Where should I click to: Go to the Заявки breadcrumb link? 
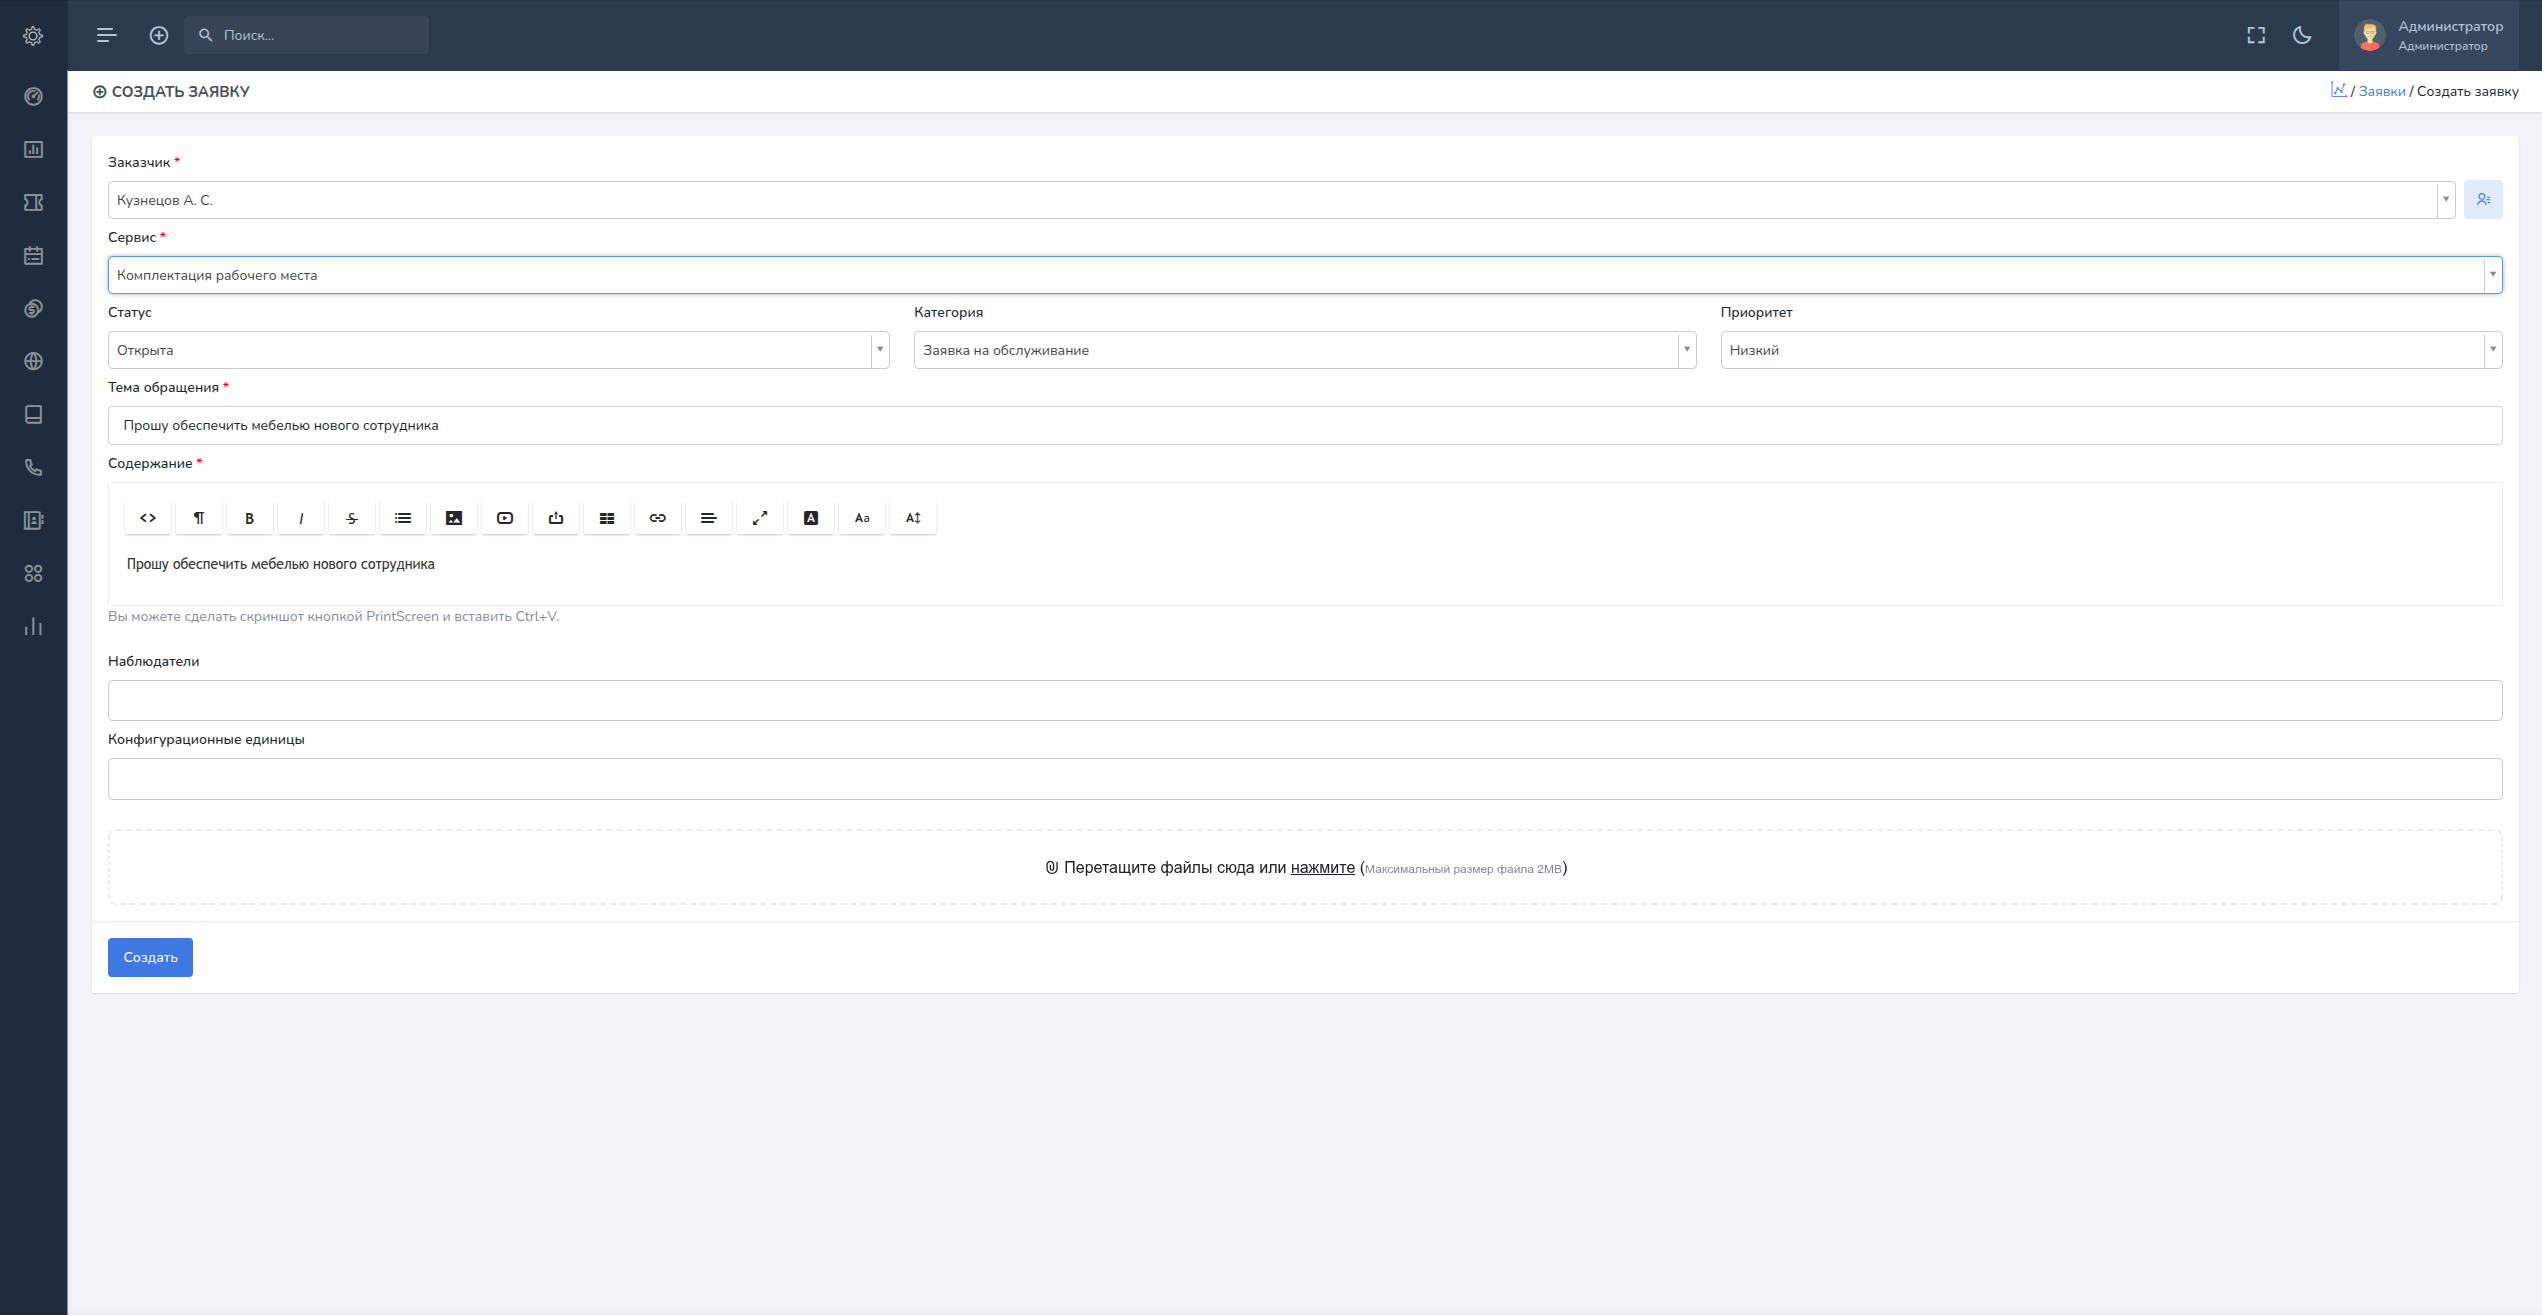coord(2381,91)
